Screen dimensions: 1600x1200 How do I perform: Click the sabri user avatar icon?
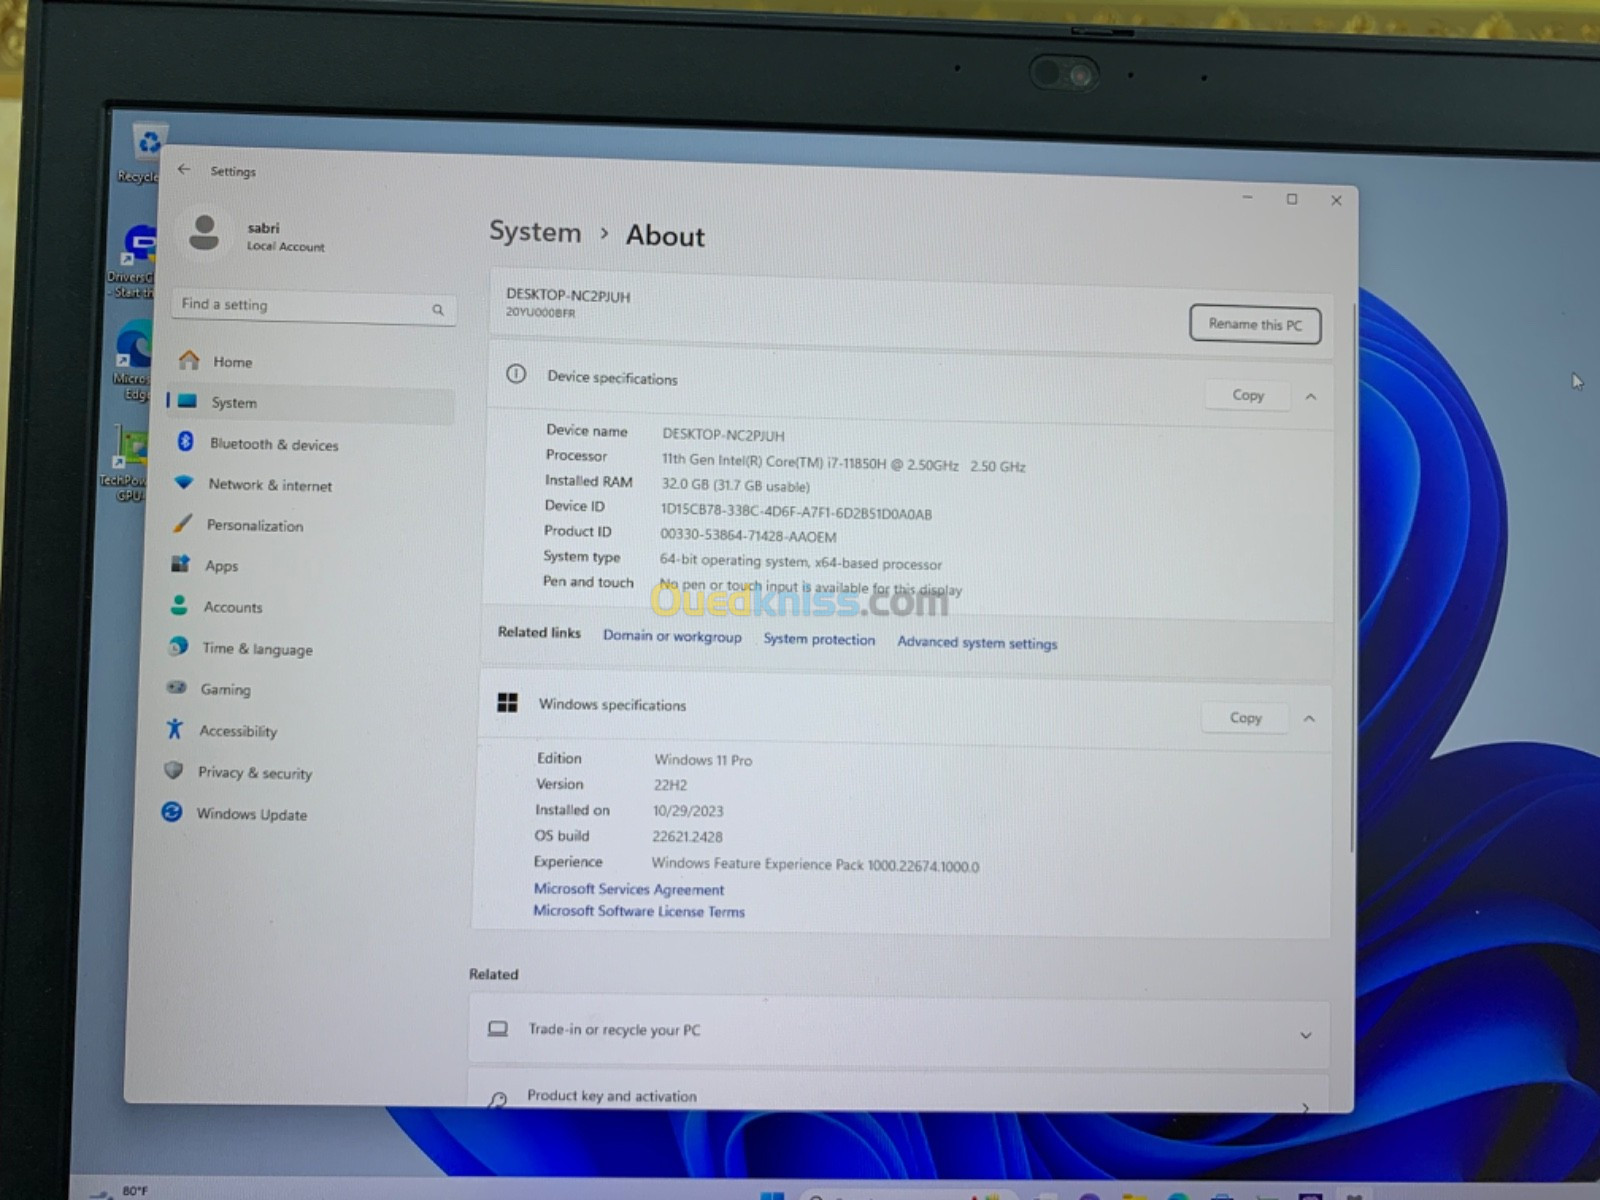204,232
